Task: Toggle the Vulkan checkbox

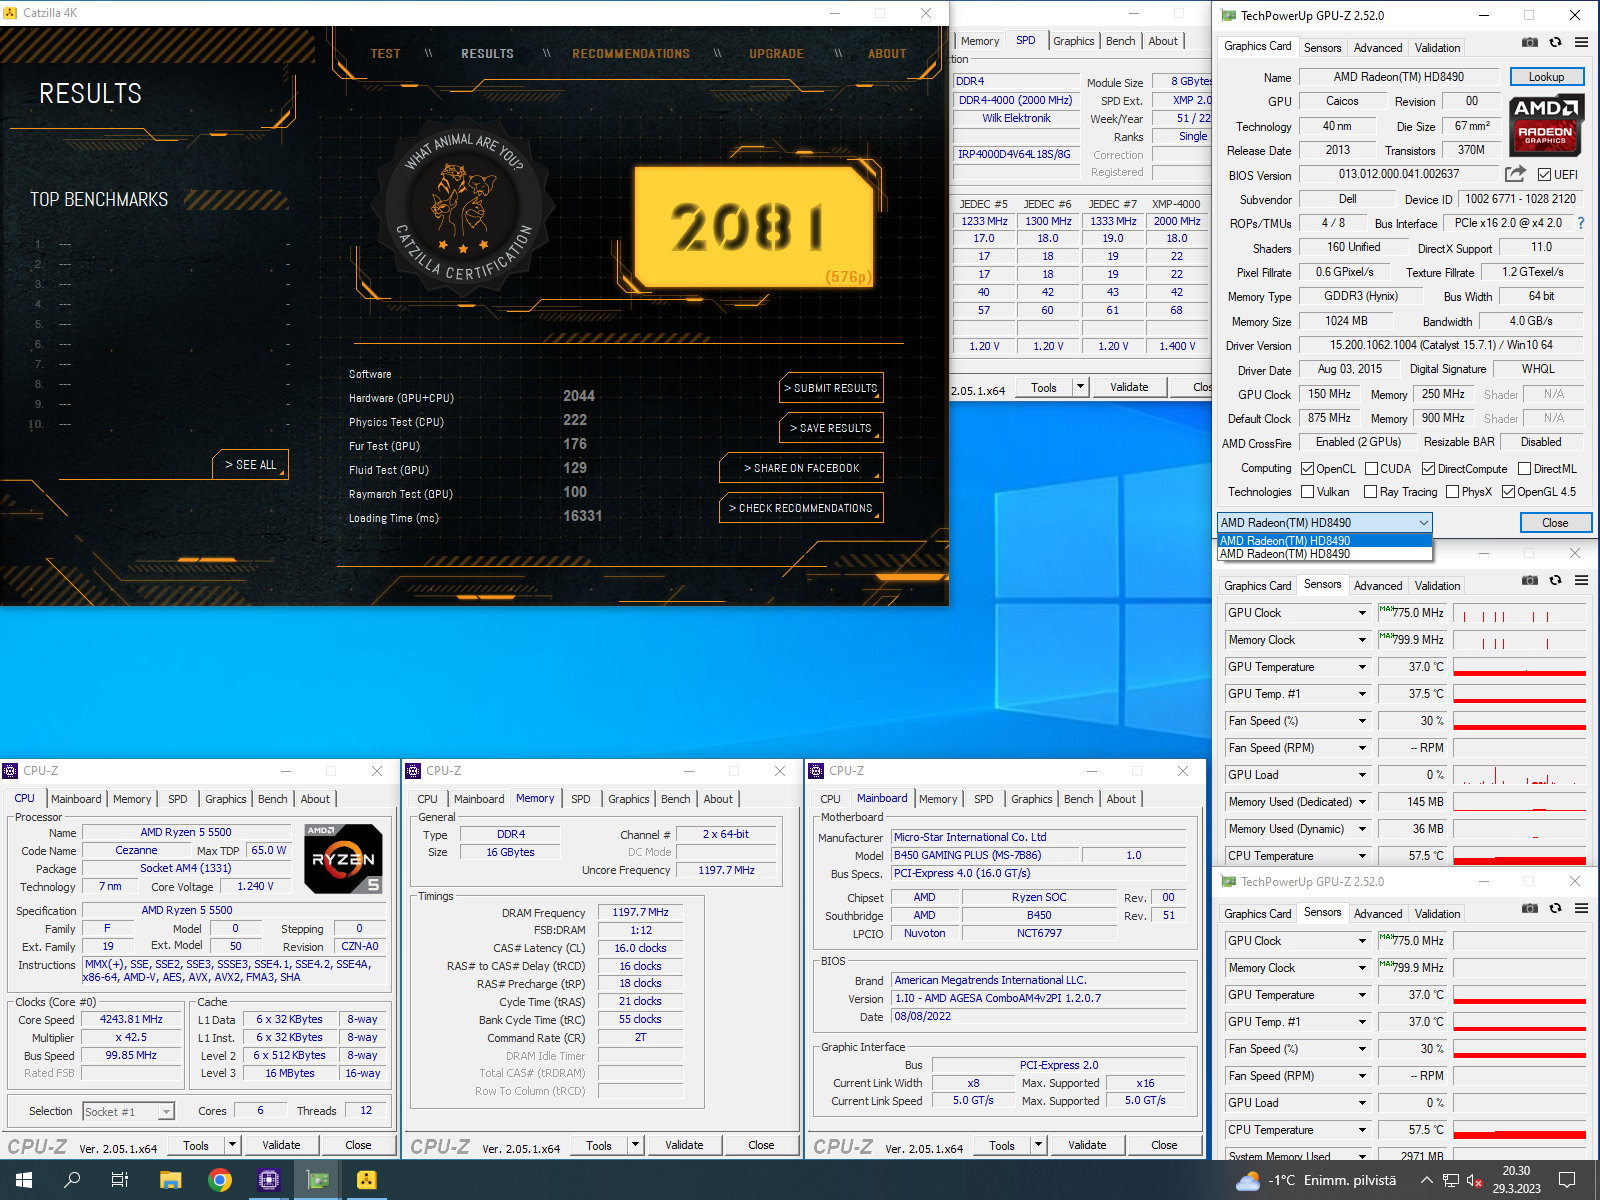Action: click(x=1307, y=491)
